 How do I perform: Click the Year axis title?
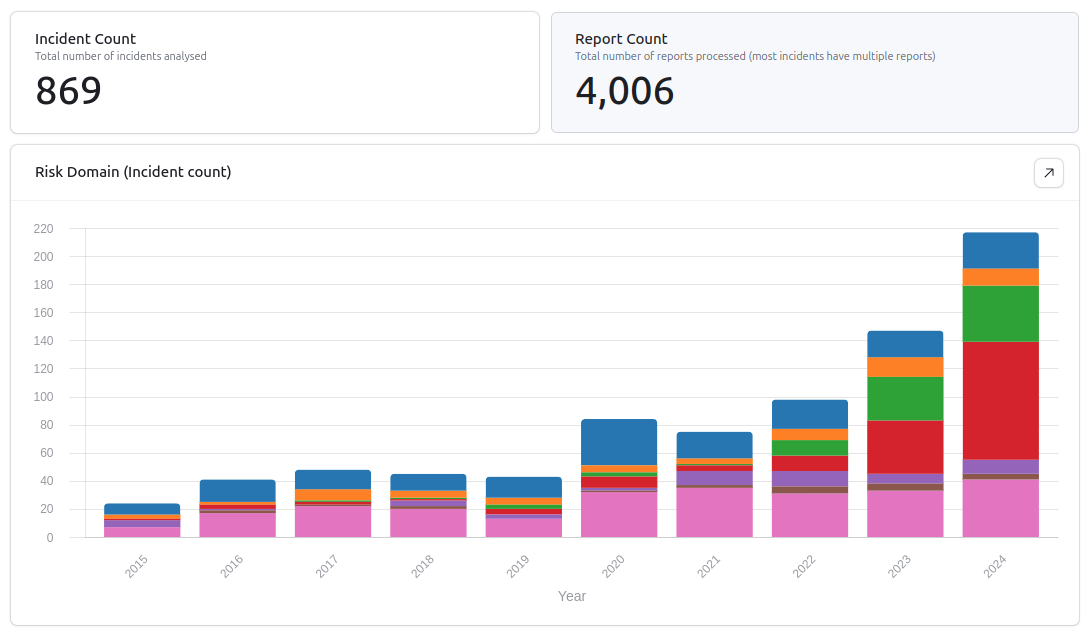(571, 596)
